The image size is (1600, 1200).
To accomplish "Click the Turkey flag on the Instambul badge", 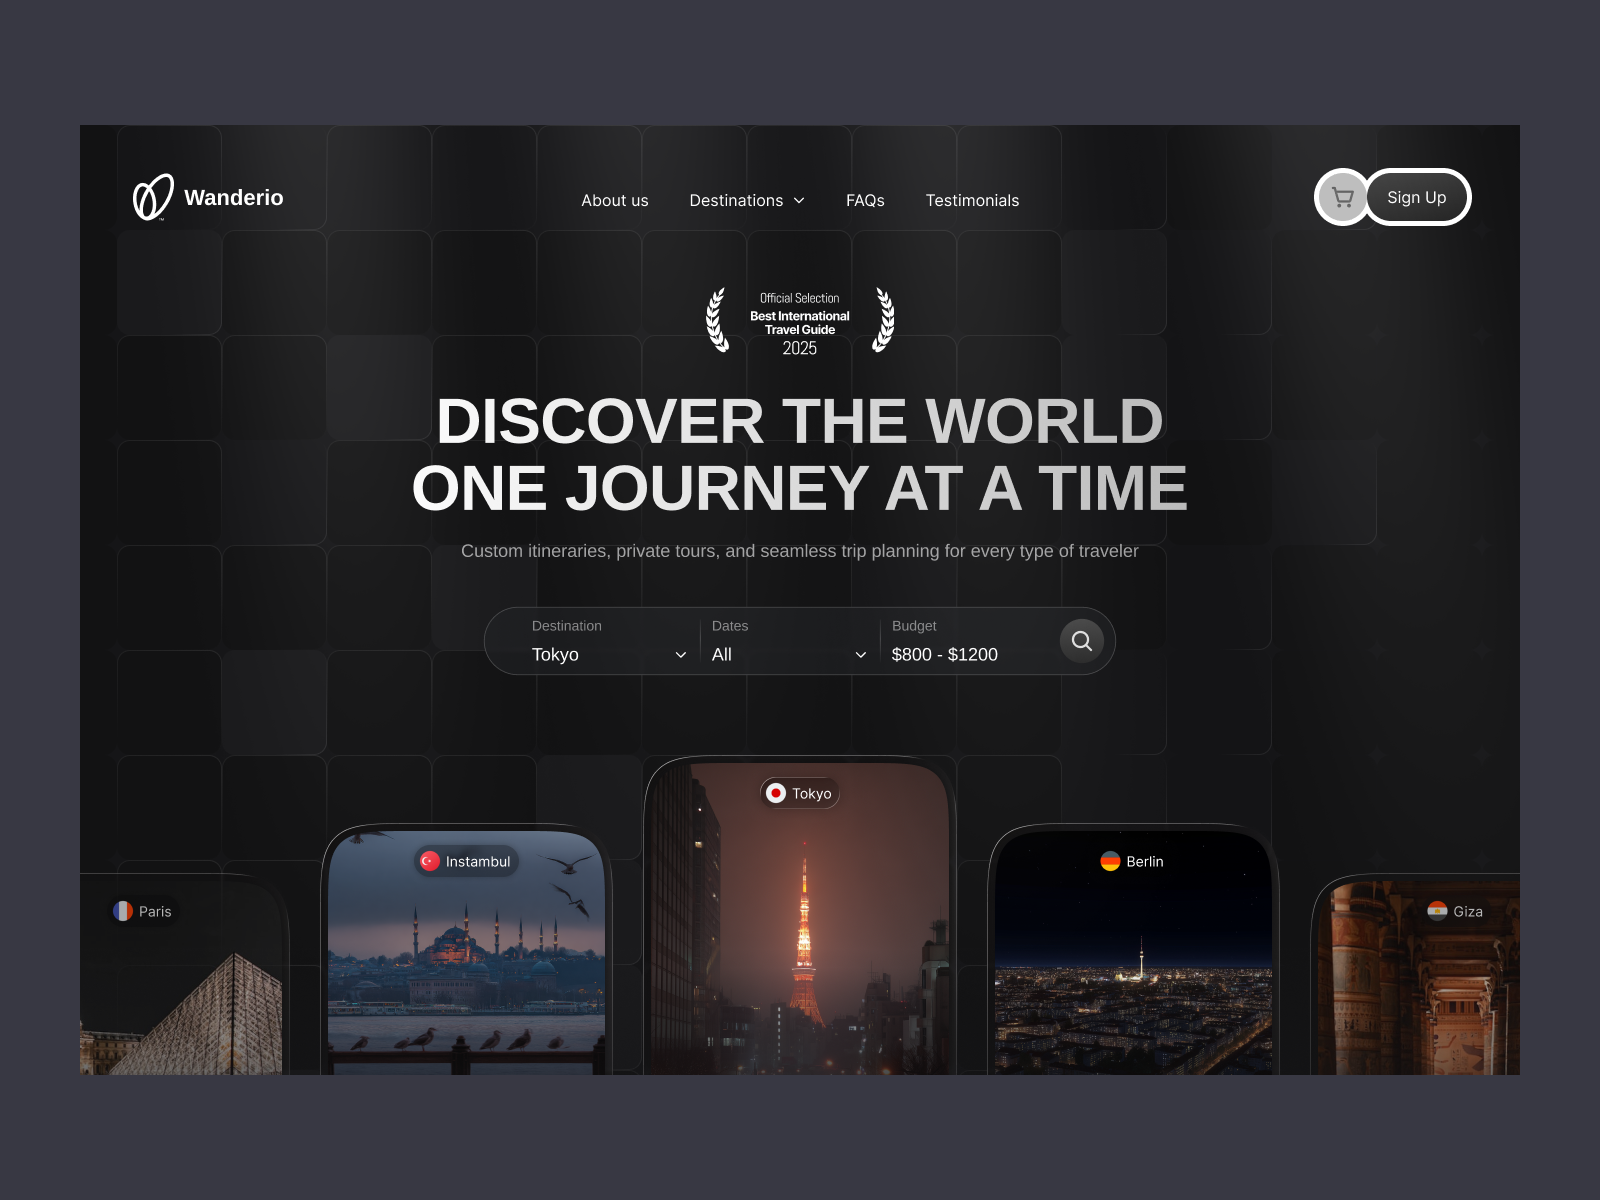I will 431,861.
